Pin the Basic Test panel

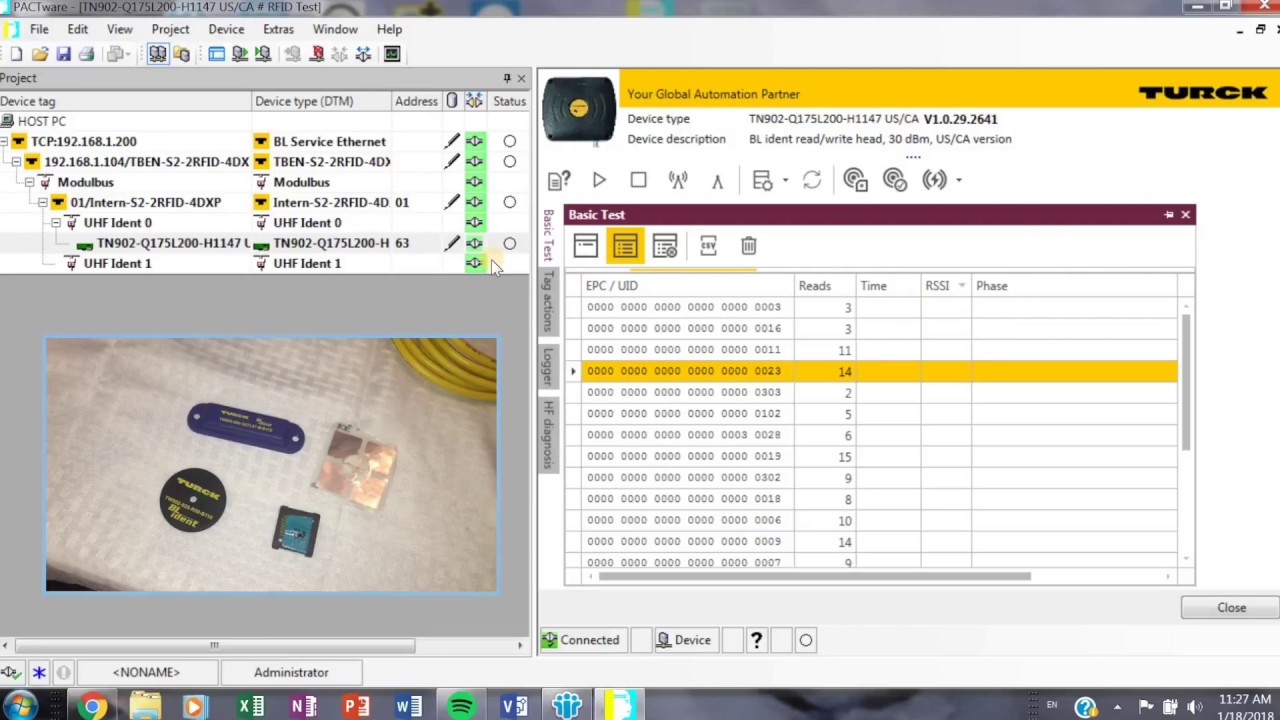(x=1168, y=215)
